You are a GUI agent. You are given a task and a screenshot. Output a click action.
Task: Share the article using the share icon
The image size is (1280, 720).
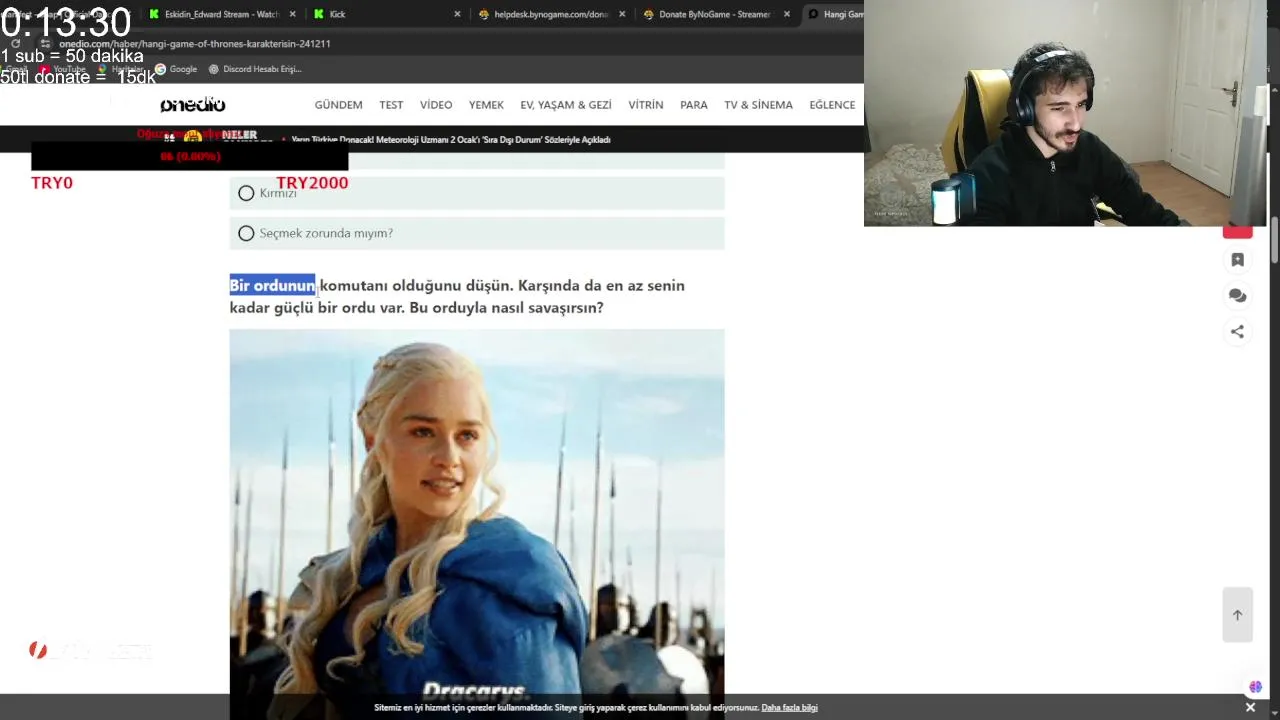click(x=1237, y=332)
